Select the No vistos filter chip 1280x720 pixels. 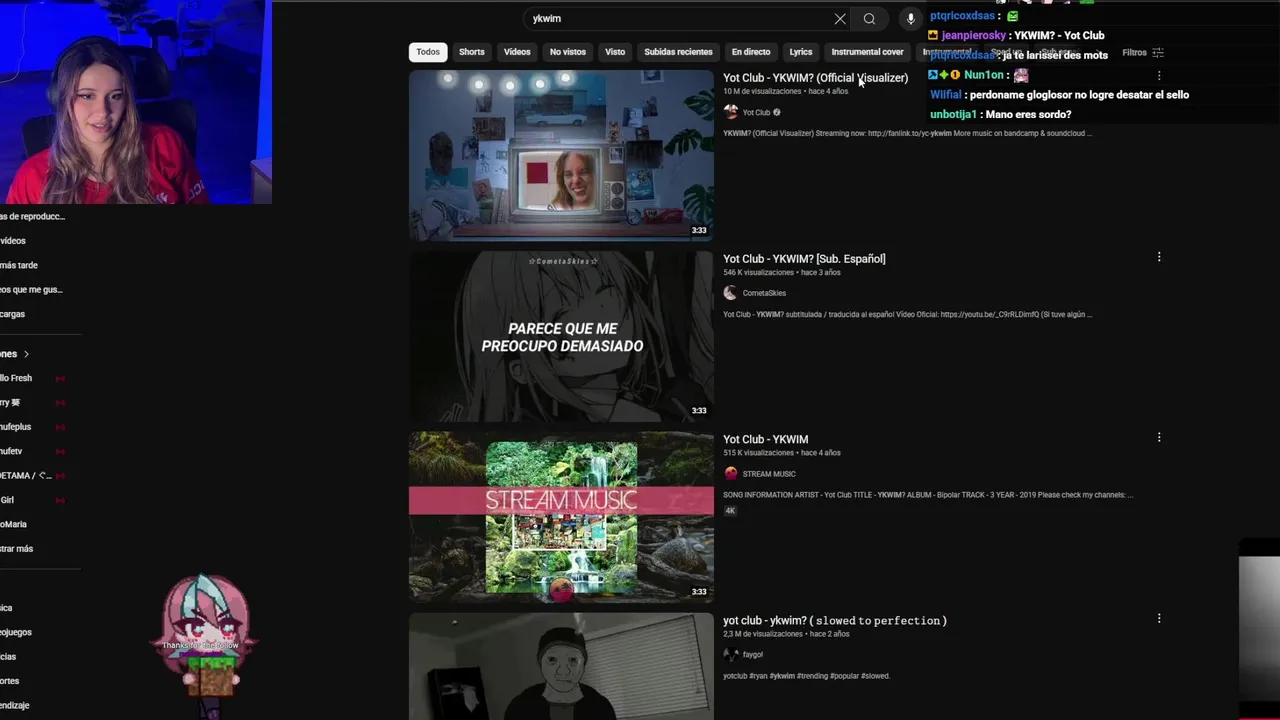point(568,52)
